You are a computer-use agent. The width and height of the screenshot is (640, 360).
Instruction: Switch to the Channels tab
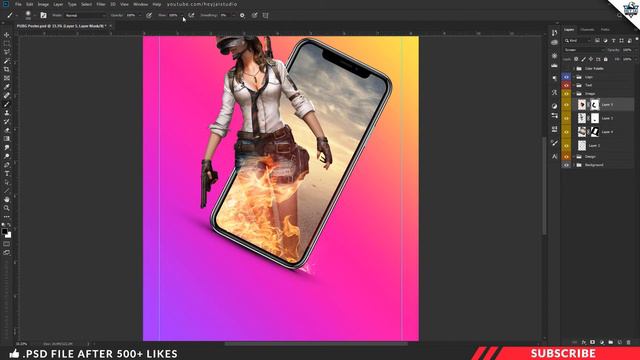point(587,29)
